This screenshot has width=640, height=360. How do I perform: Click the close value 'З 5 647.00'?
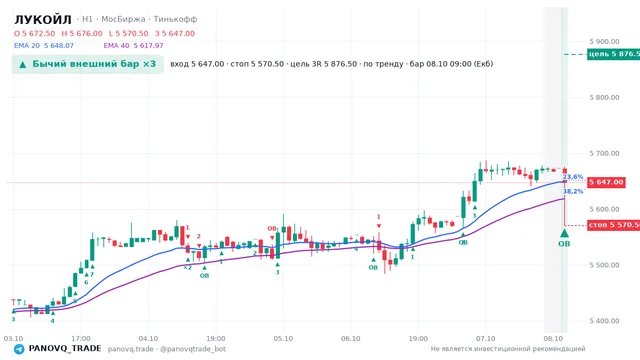[x=175, y=33]
